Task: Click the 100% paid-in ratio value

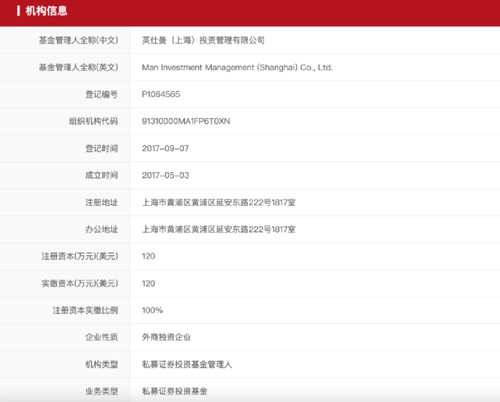Action: tap(152, 310)
